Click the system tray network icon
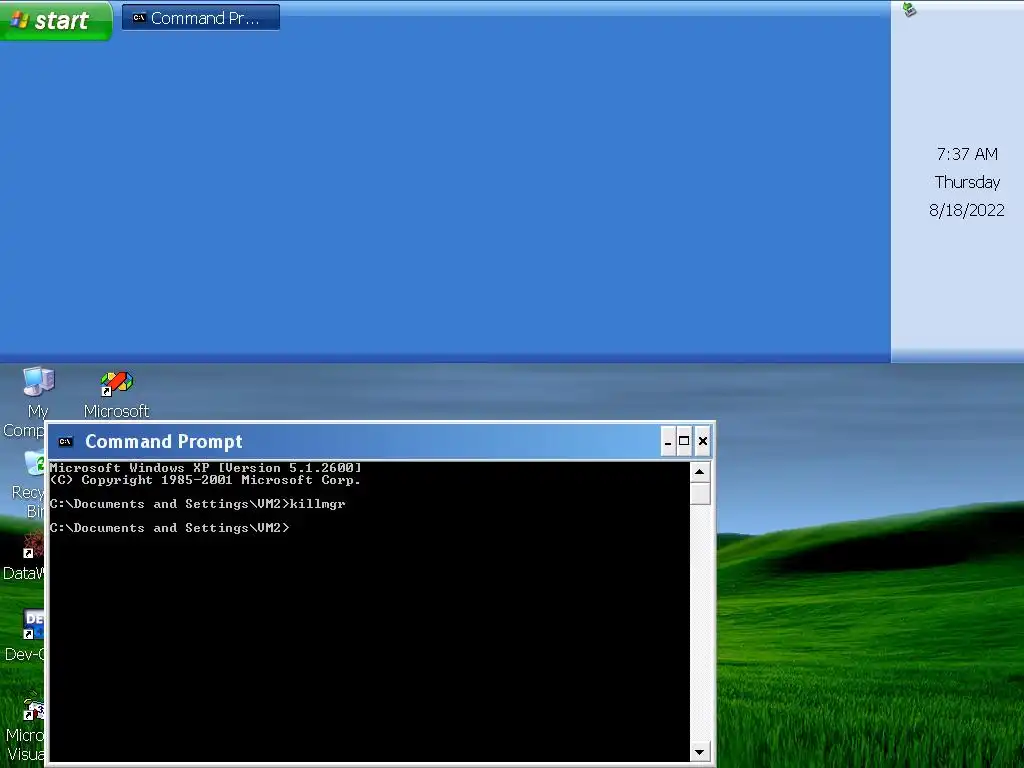The height and width of the screenshot is (768, 1024). pos(909,9)
